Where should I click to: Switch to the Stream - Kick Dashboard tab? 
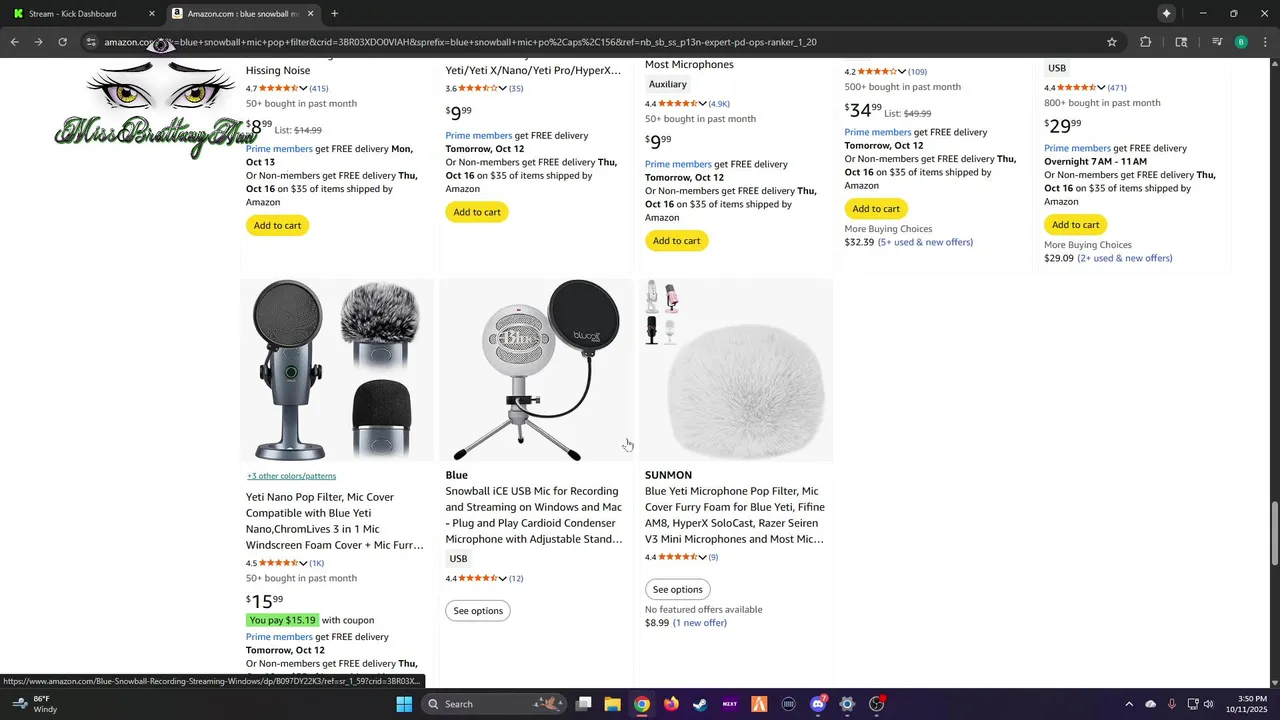pyautogui.click(x=80, y=14)
